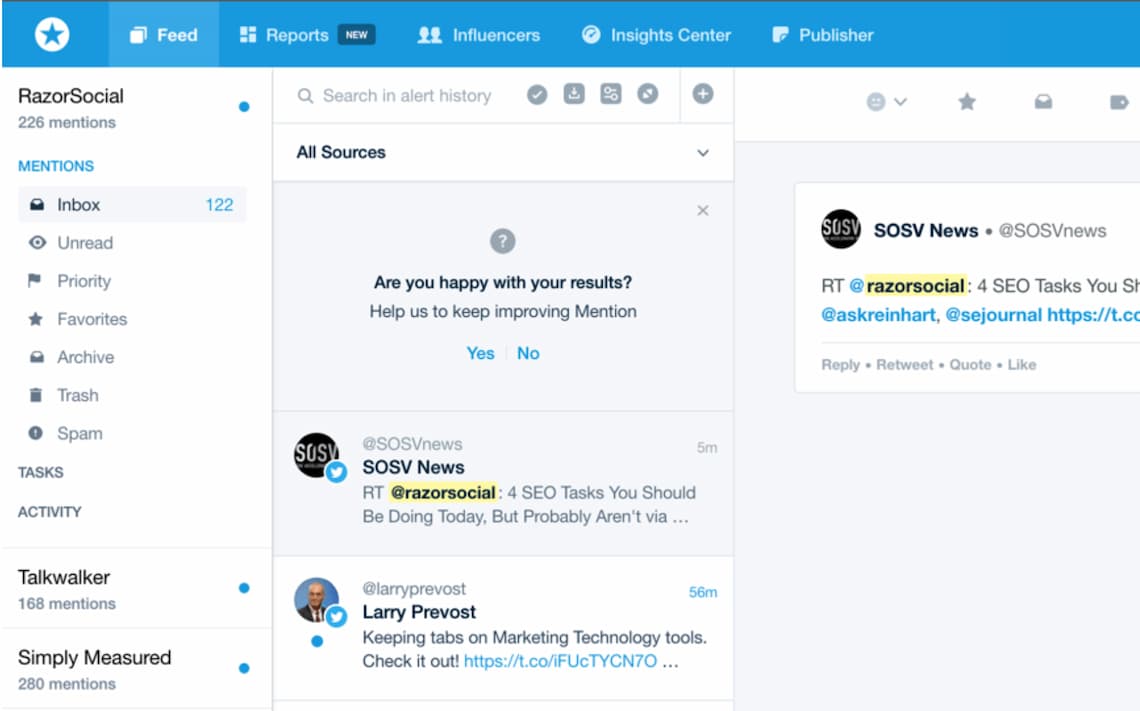Click the Mention star logo
The width and height of the screenshot is (1140, 711).
(x=52, y=35)
